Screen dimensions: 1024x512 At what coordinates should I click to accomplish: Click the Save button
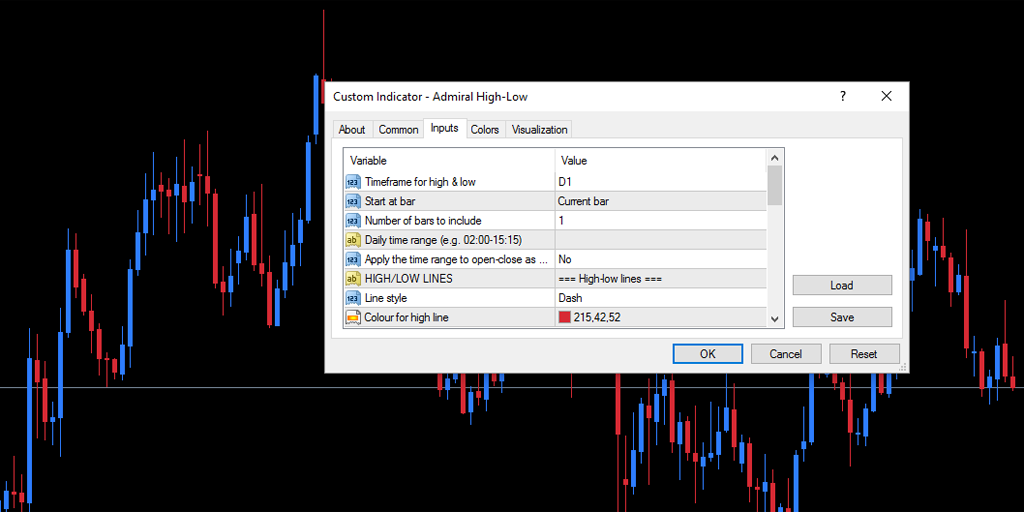pos(842,317)
